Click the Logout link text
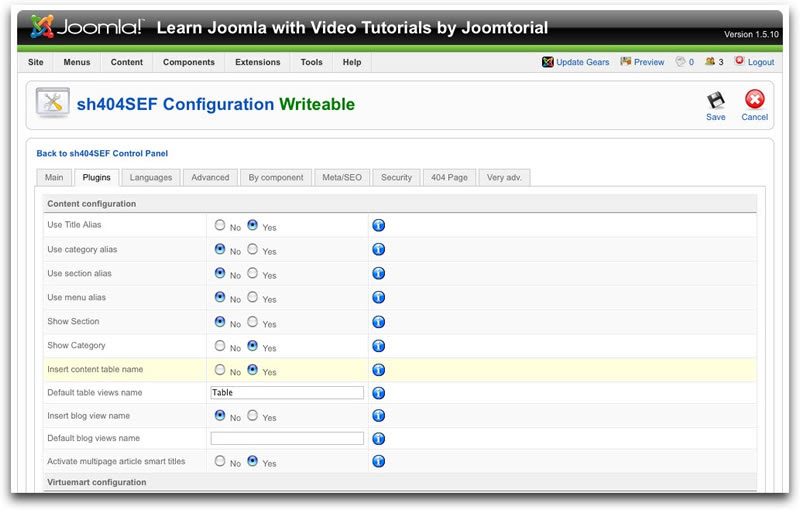 point(761,62)
